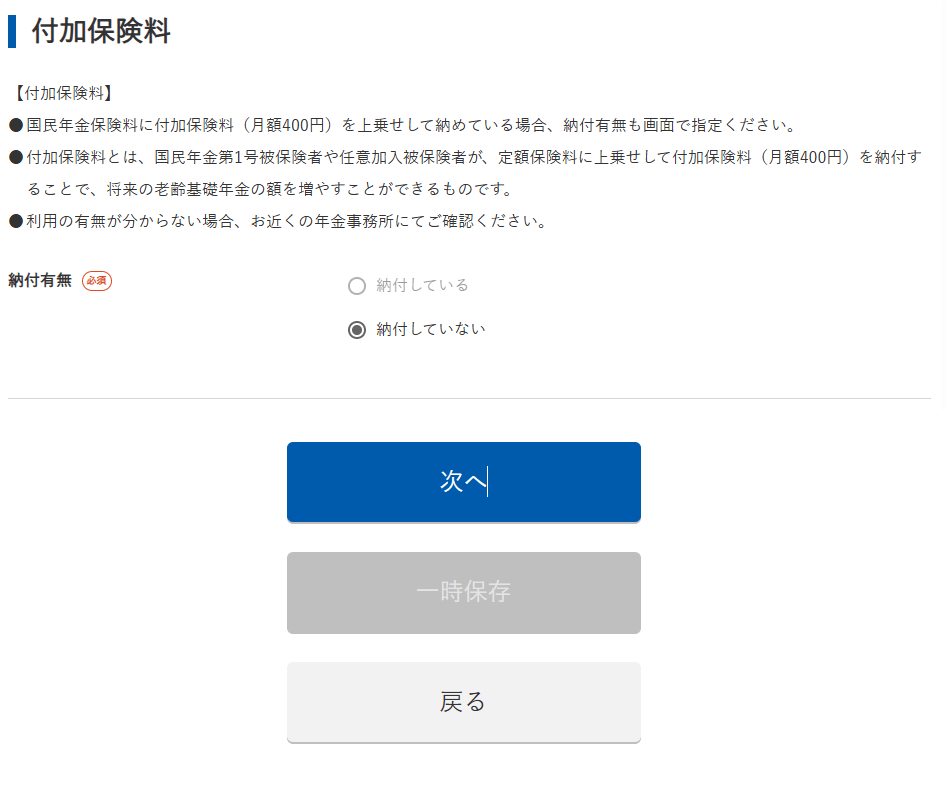Click the line mentioning 将来の老齢基礎年金
This screenshot has width=948, height=785.
[x=270, y=190]
